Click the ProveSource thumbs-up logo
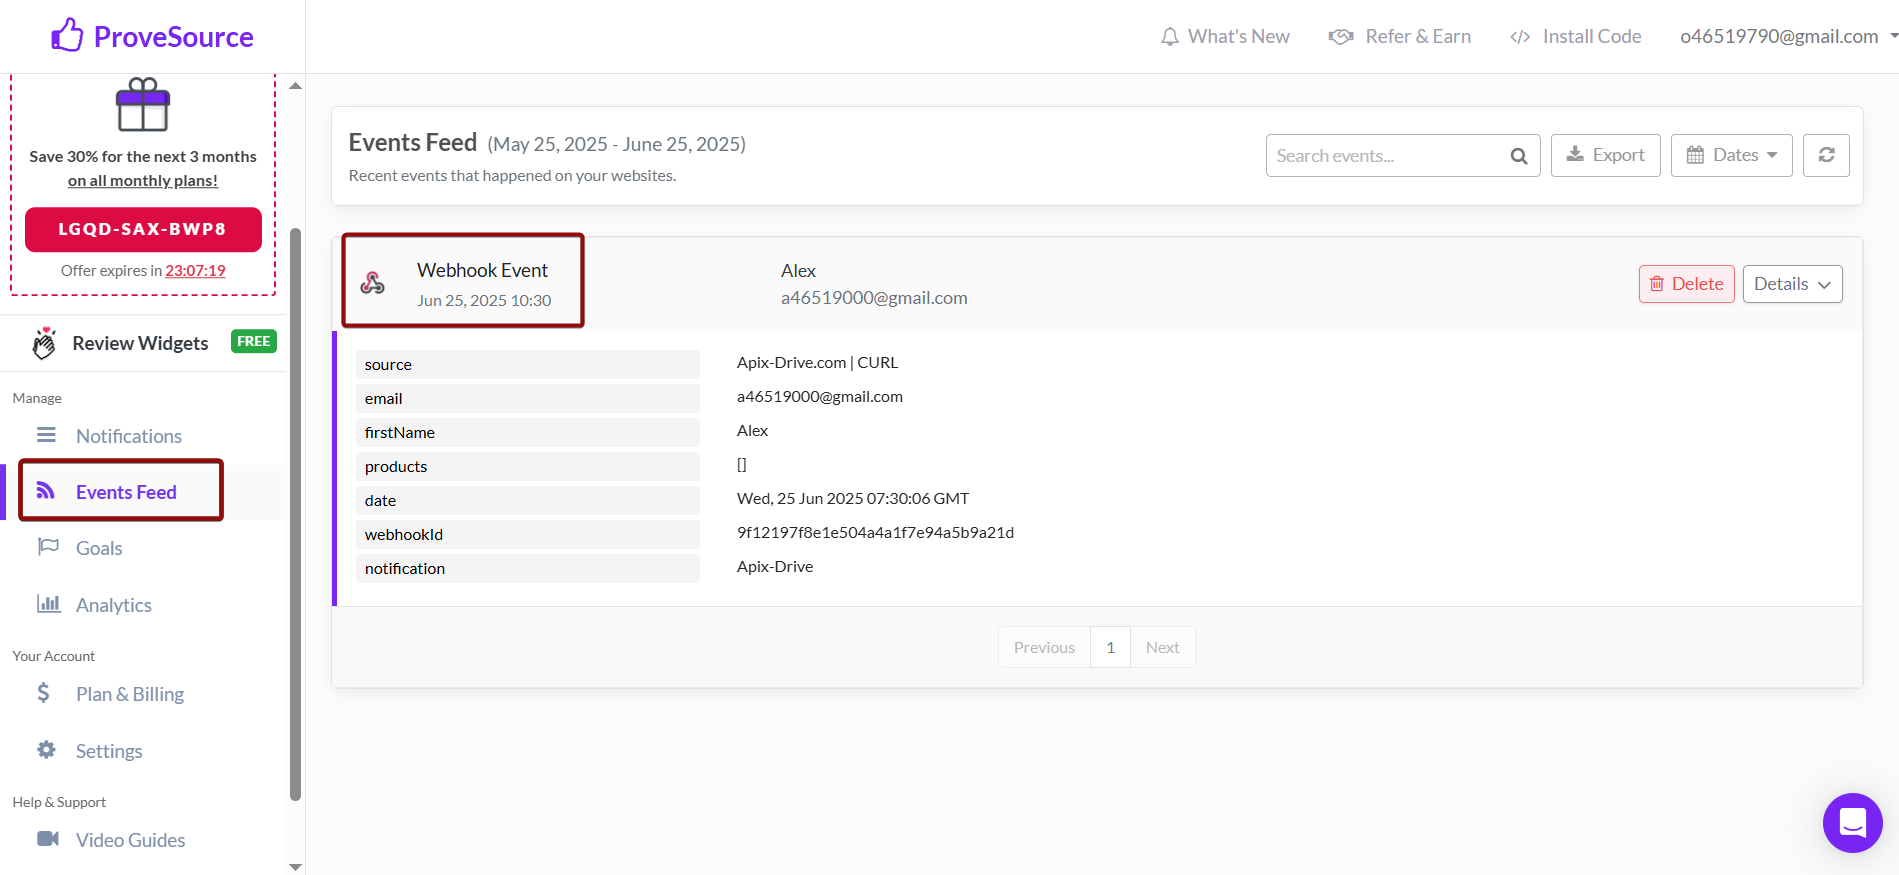 pos(67,35)
